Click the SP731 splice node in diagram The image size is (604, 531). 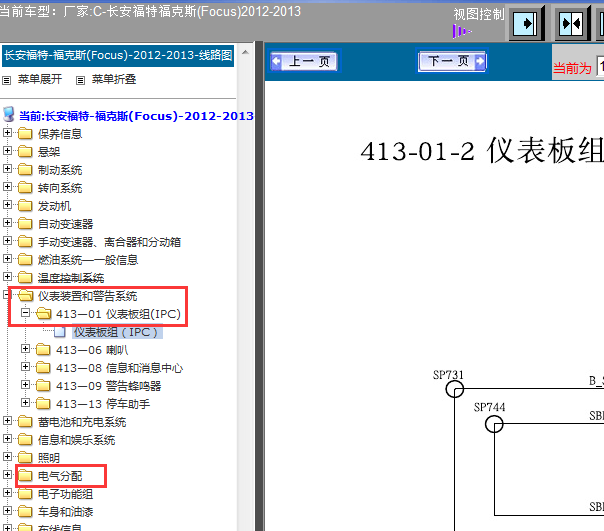coord(455,389)
